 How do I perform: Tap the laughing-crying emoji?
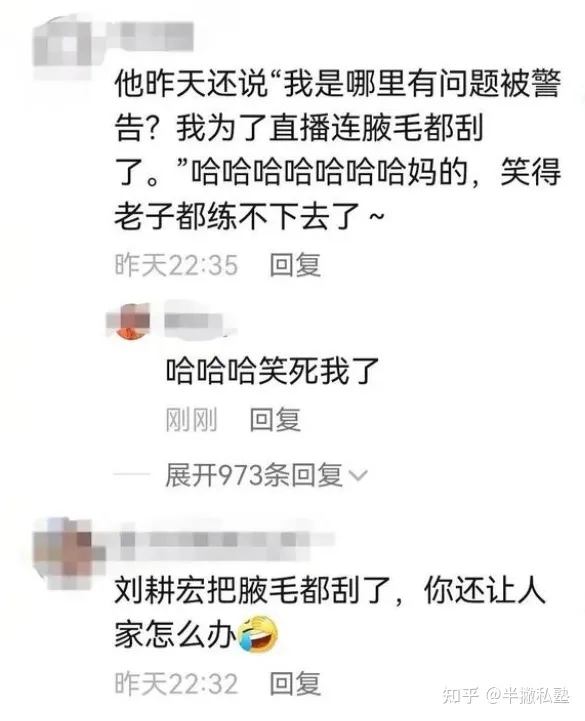tap(258, 635)
